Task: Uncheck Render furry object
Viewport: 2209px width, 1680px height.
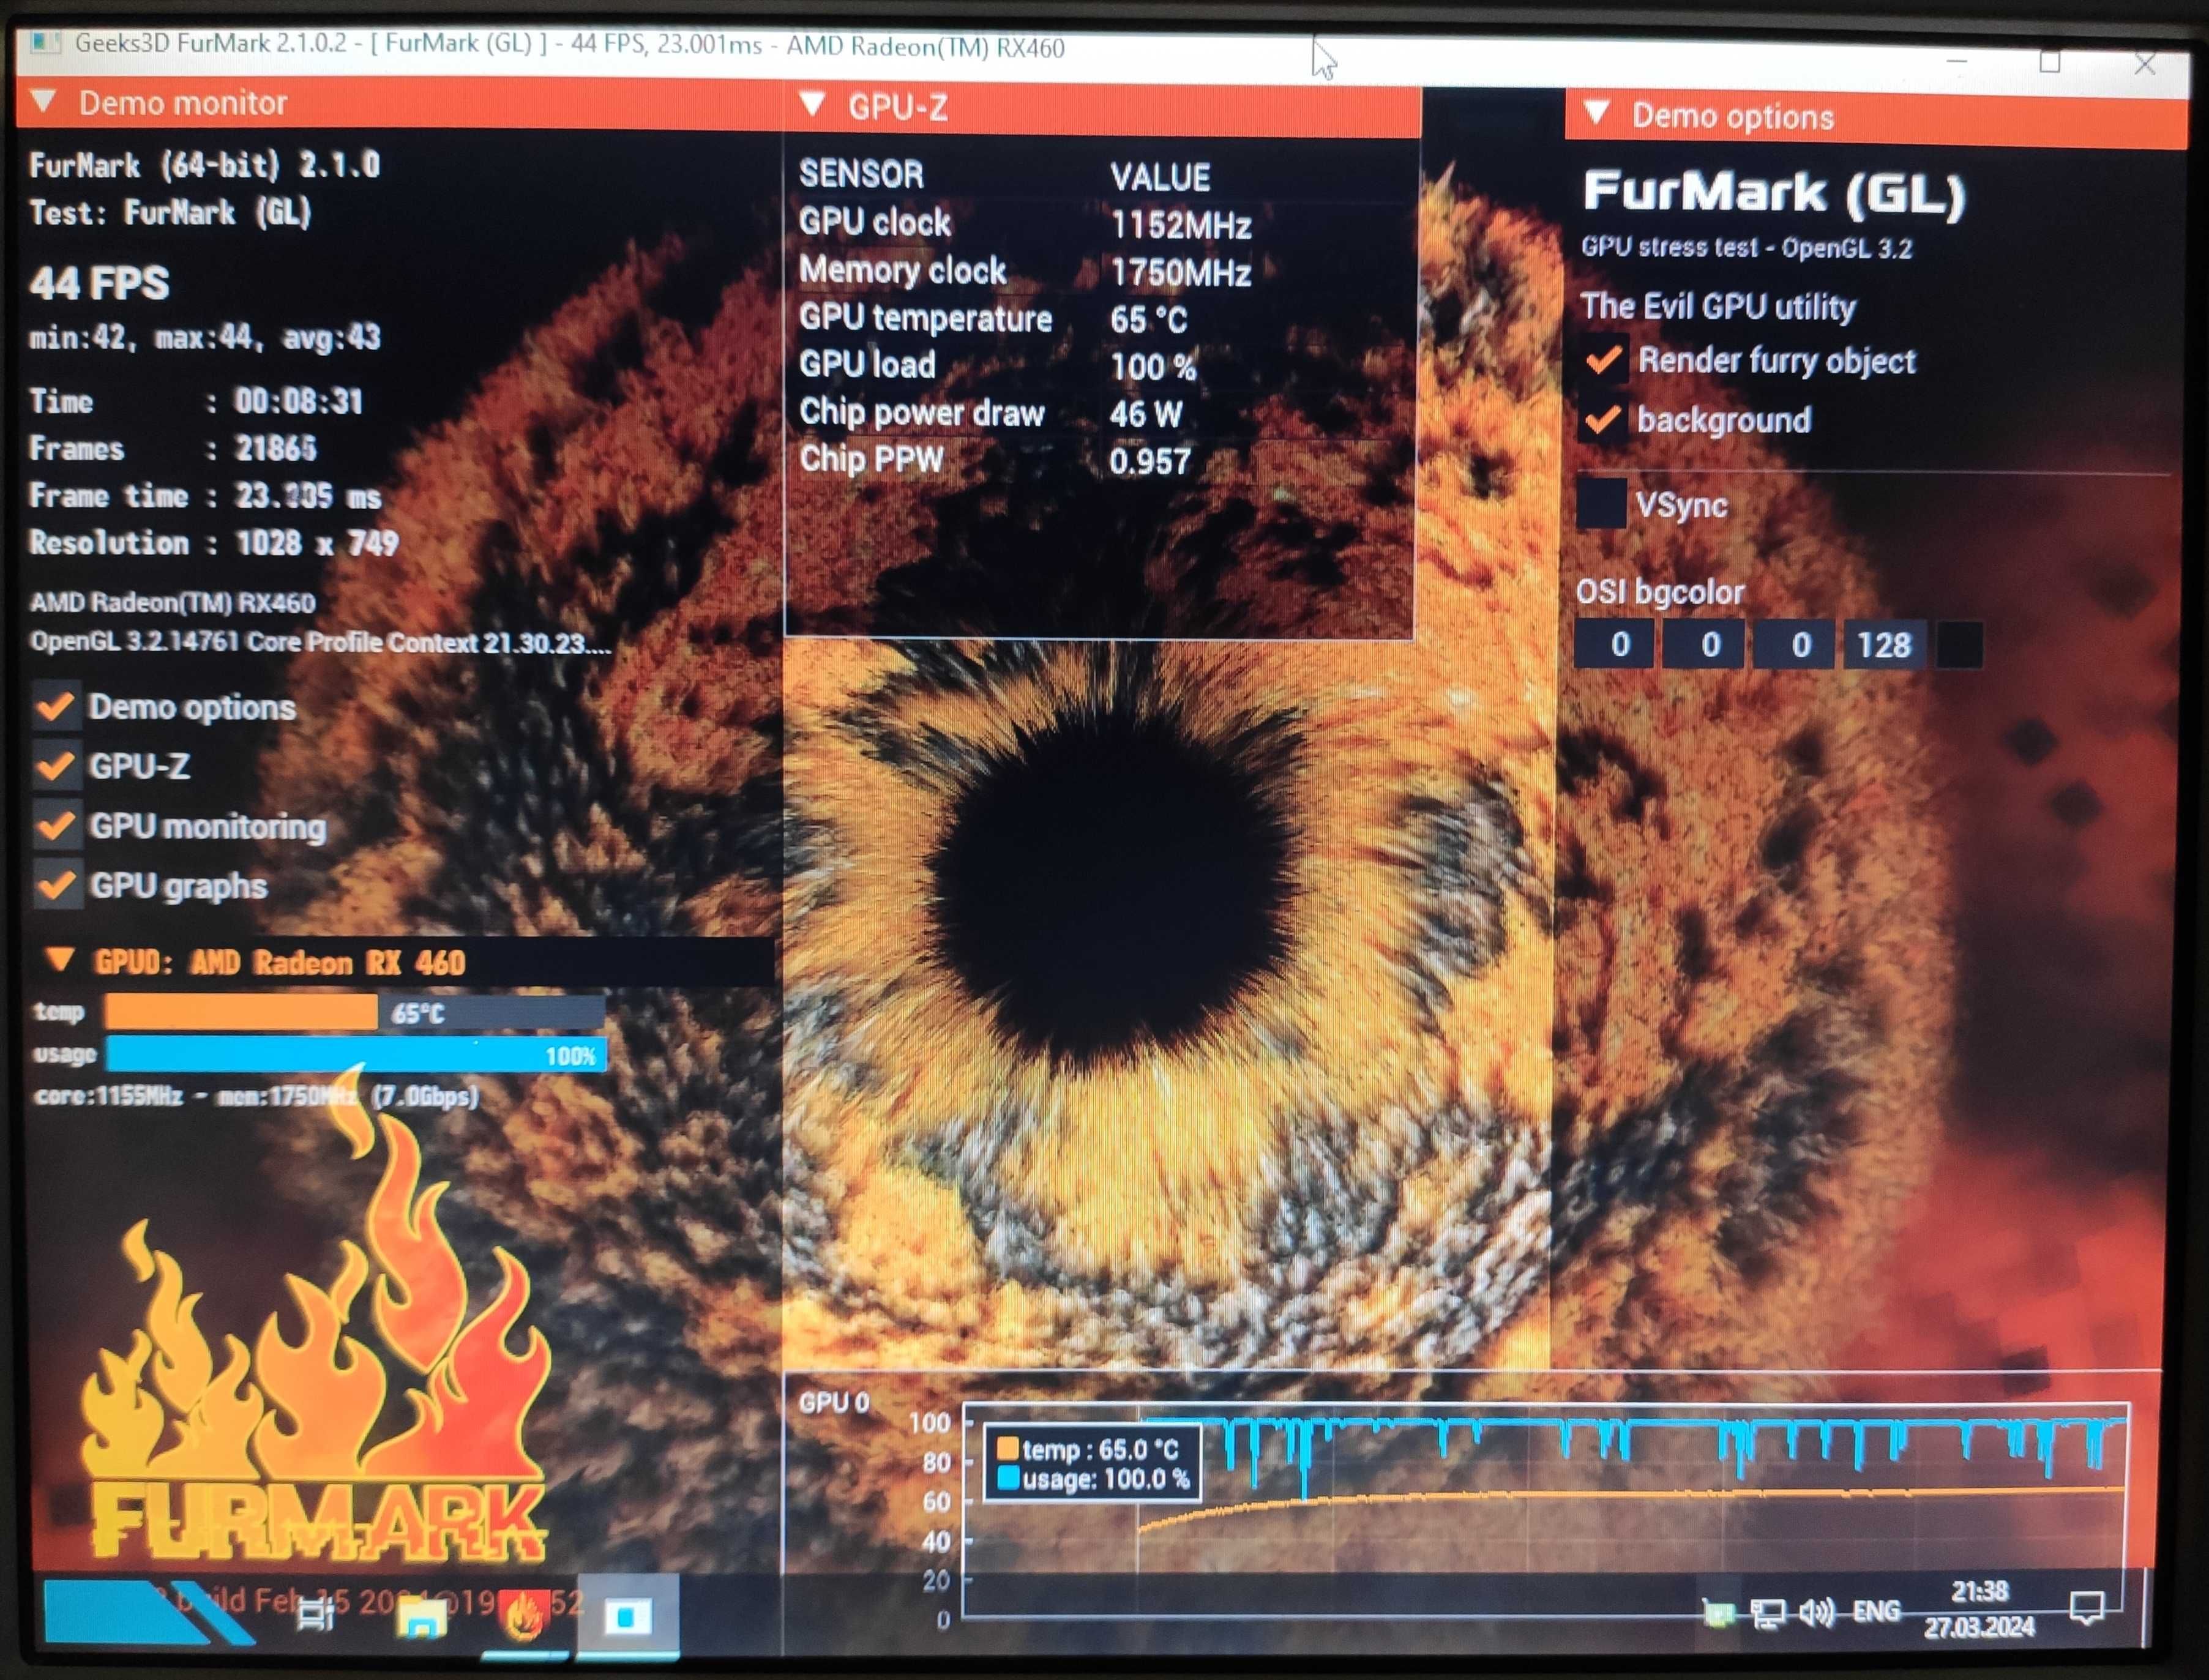Action: (1603, 360)
